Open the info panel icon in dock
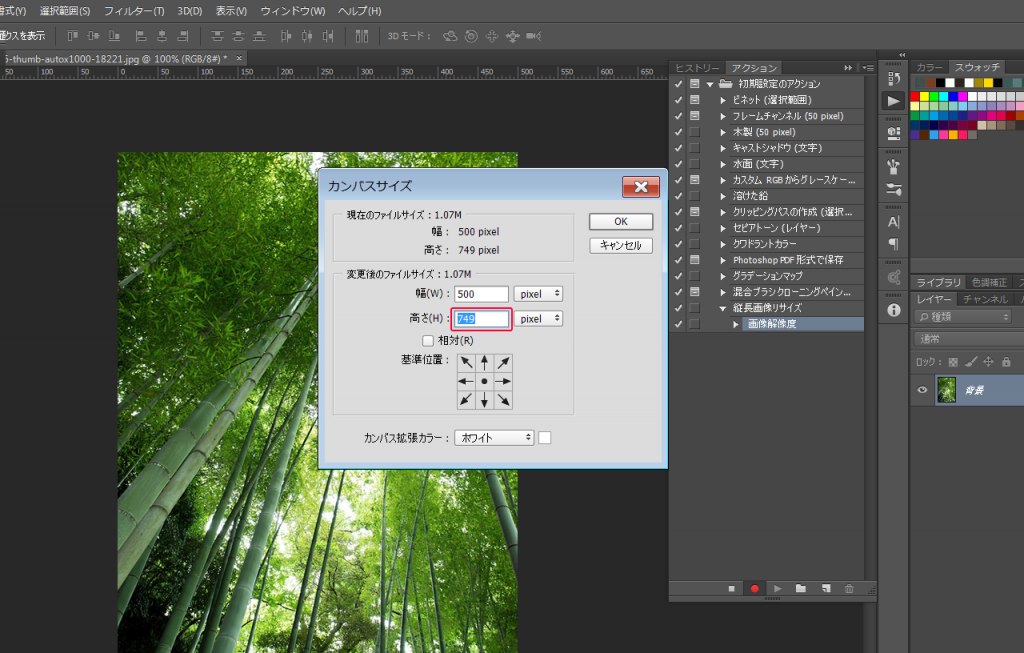This screenshot has height=653, width=1024. click(893, 310)
